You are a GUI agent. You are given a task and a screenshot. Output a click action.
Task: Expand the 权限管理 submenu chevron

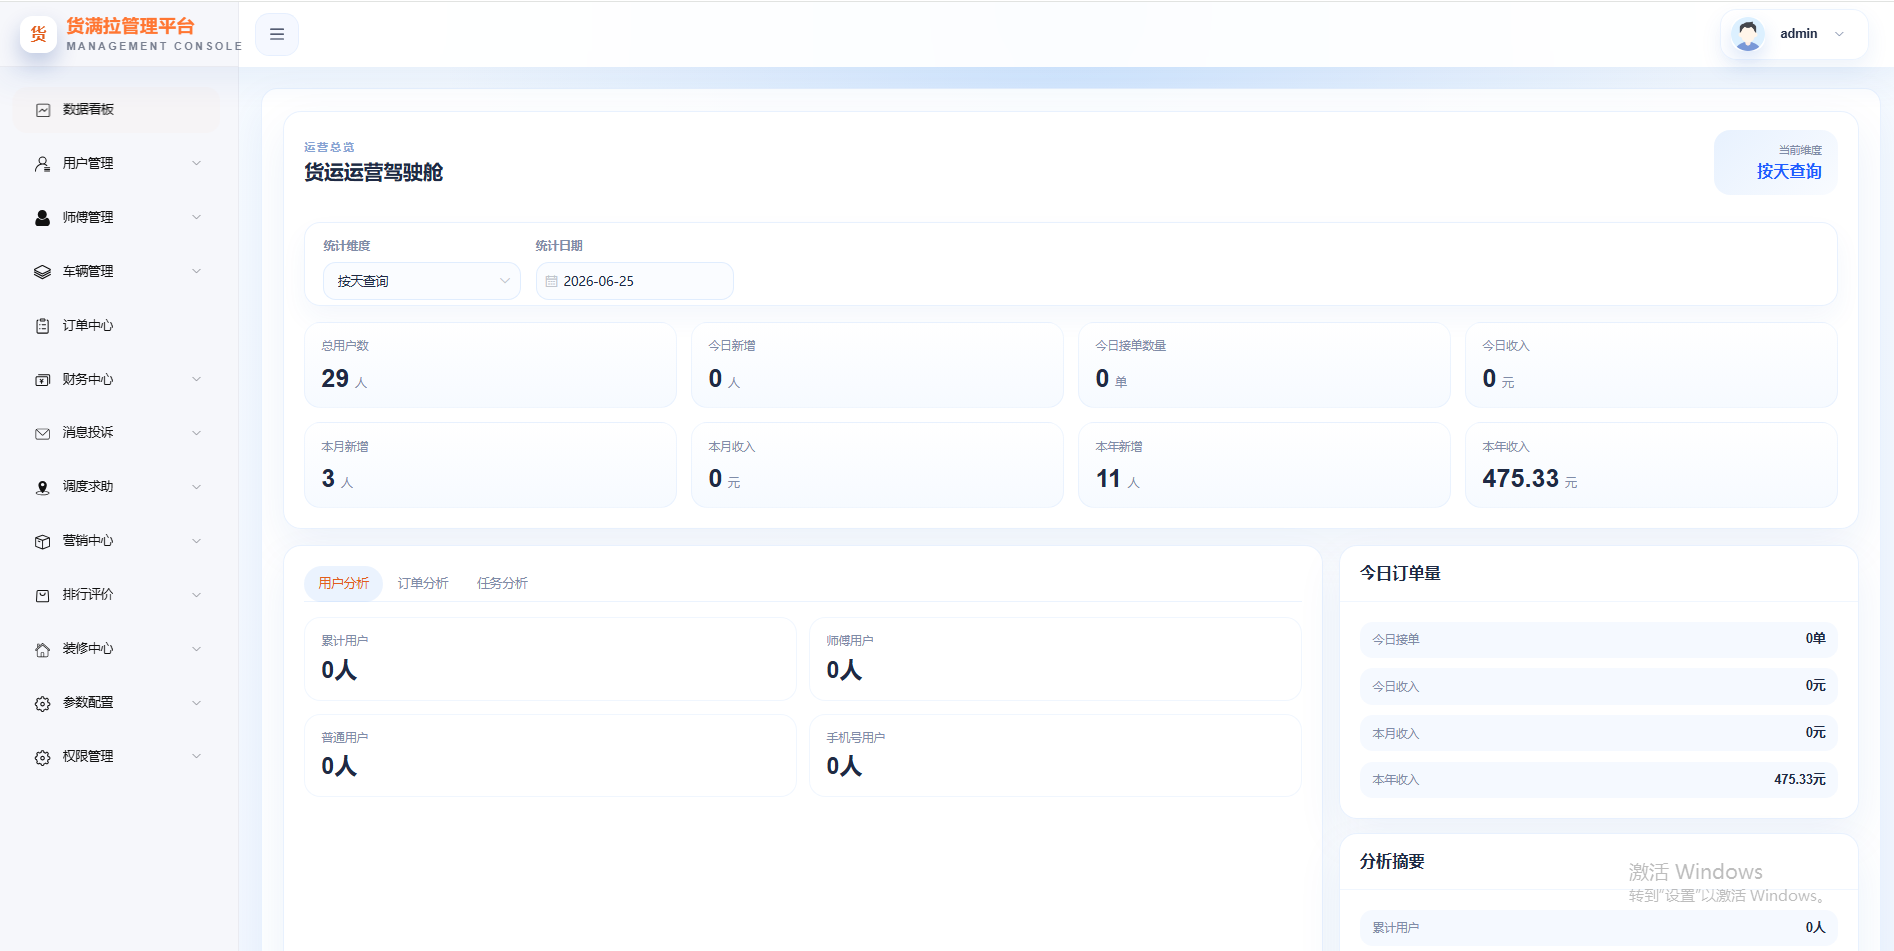pyautogui.click(x=197, y=756)
